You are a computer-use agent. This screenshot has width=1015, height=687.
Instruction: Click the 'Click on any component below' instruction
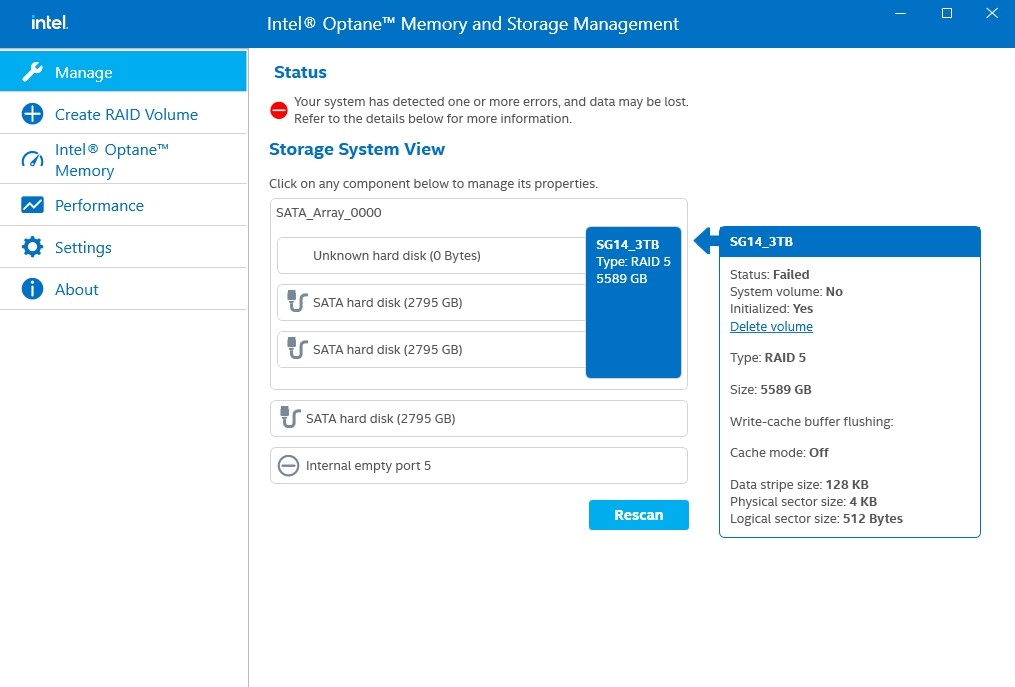pos(433,184)
